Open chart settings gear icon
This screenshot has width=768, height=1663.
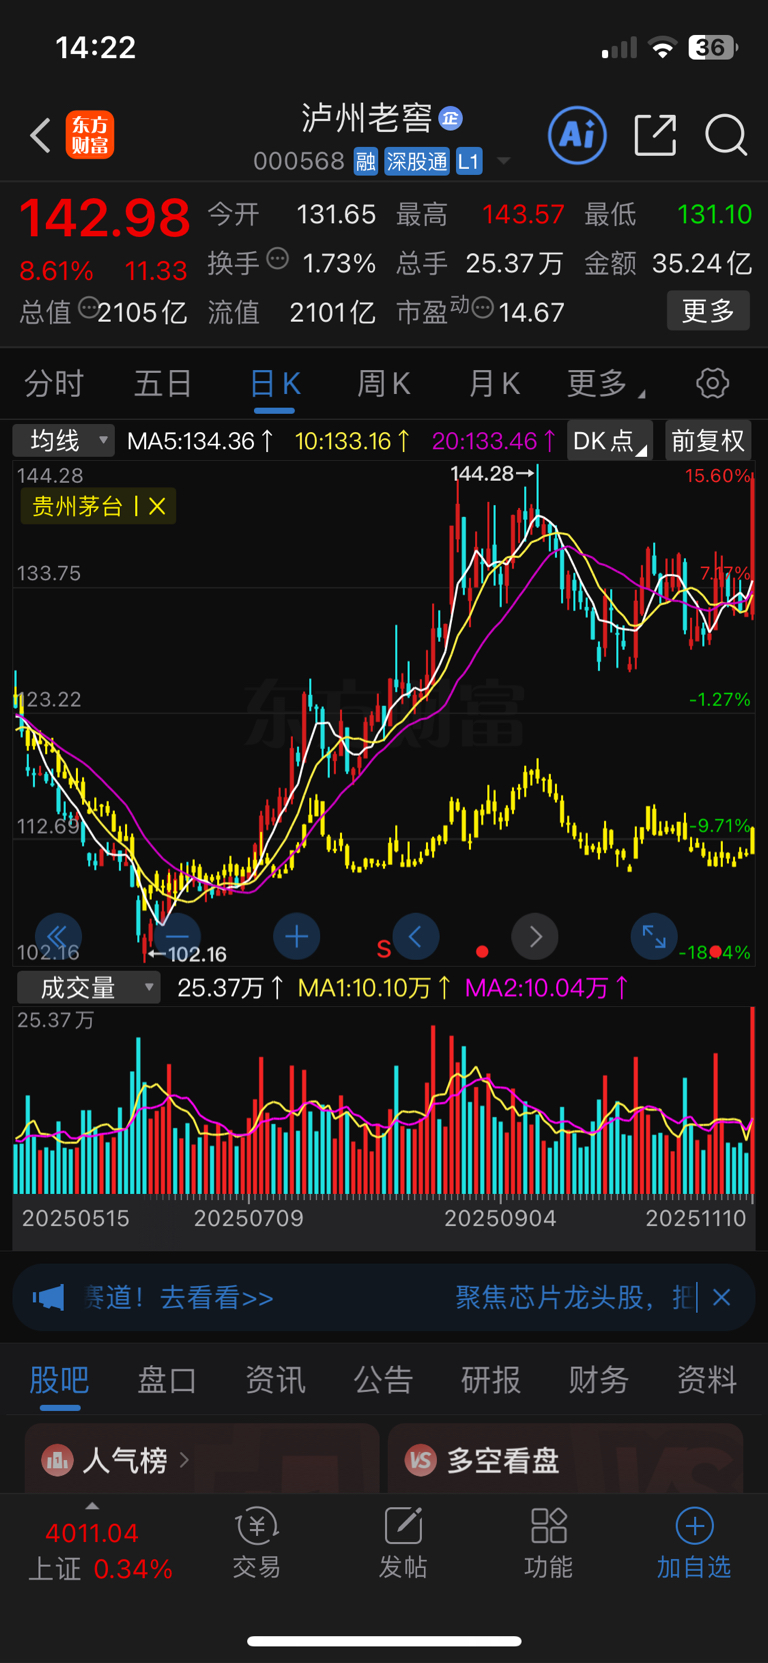click(712, 383)
